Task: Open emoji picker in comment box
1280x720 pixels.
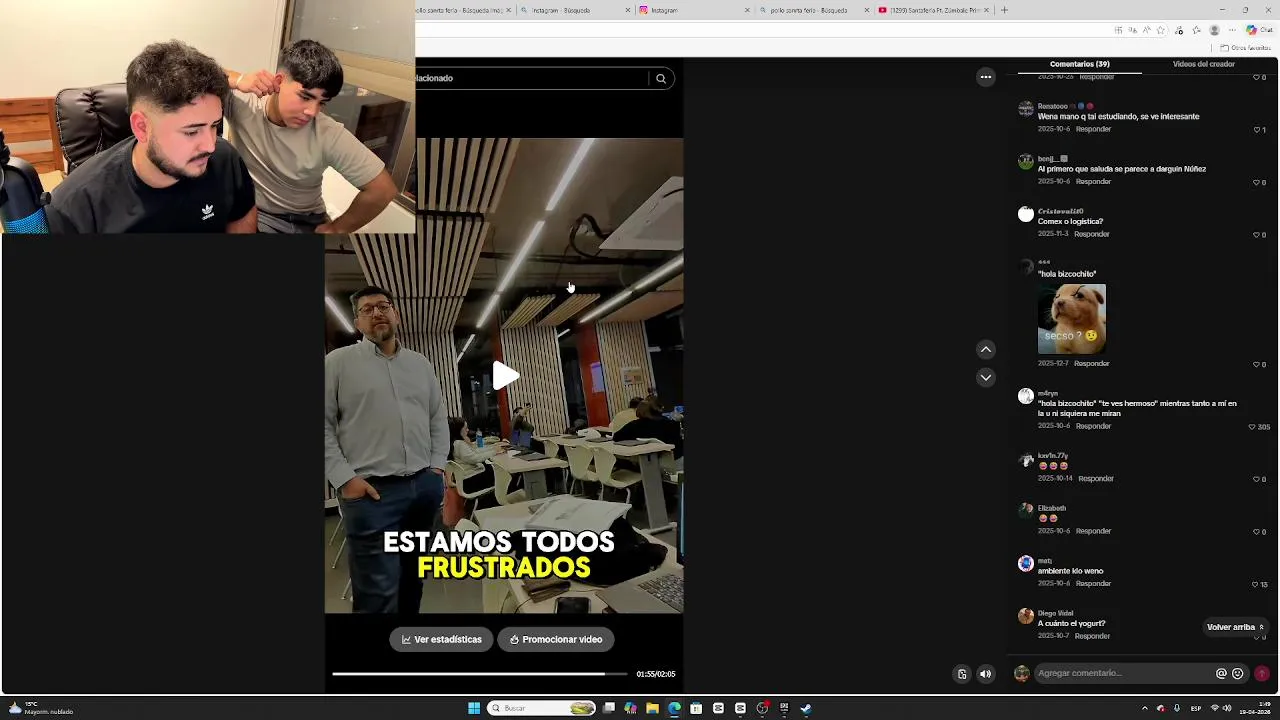Action: tap(1238, 674)
